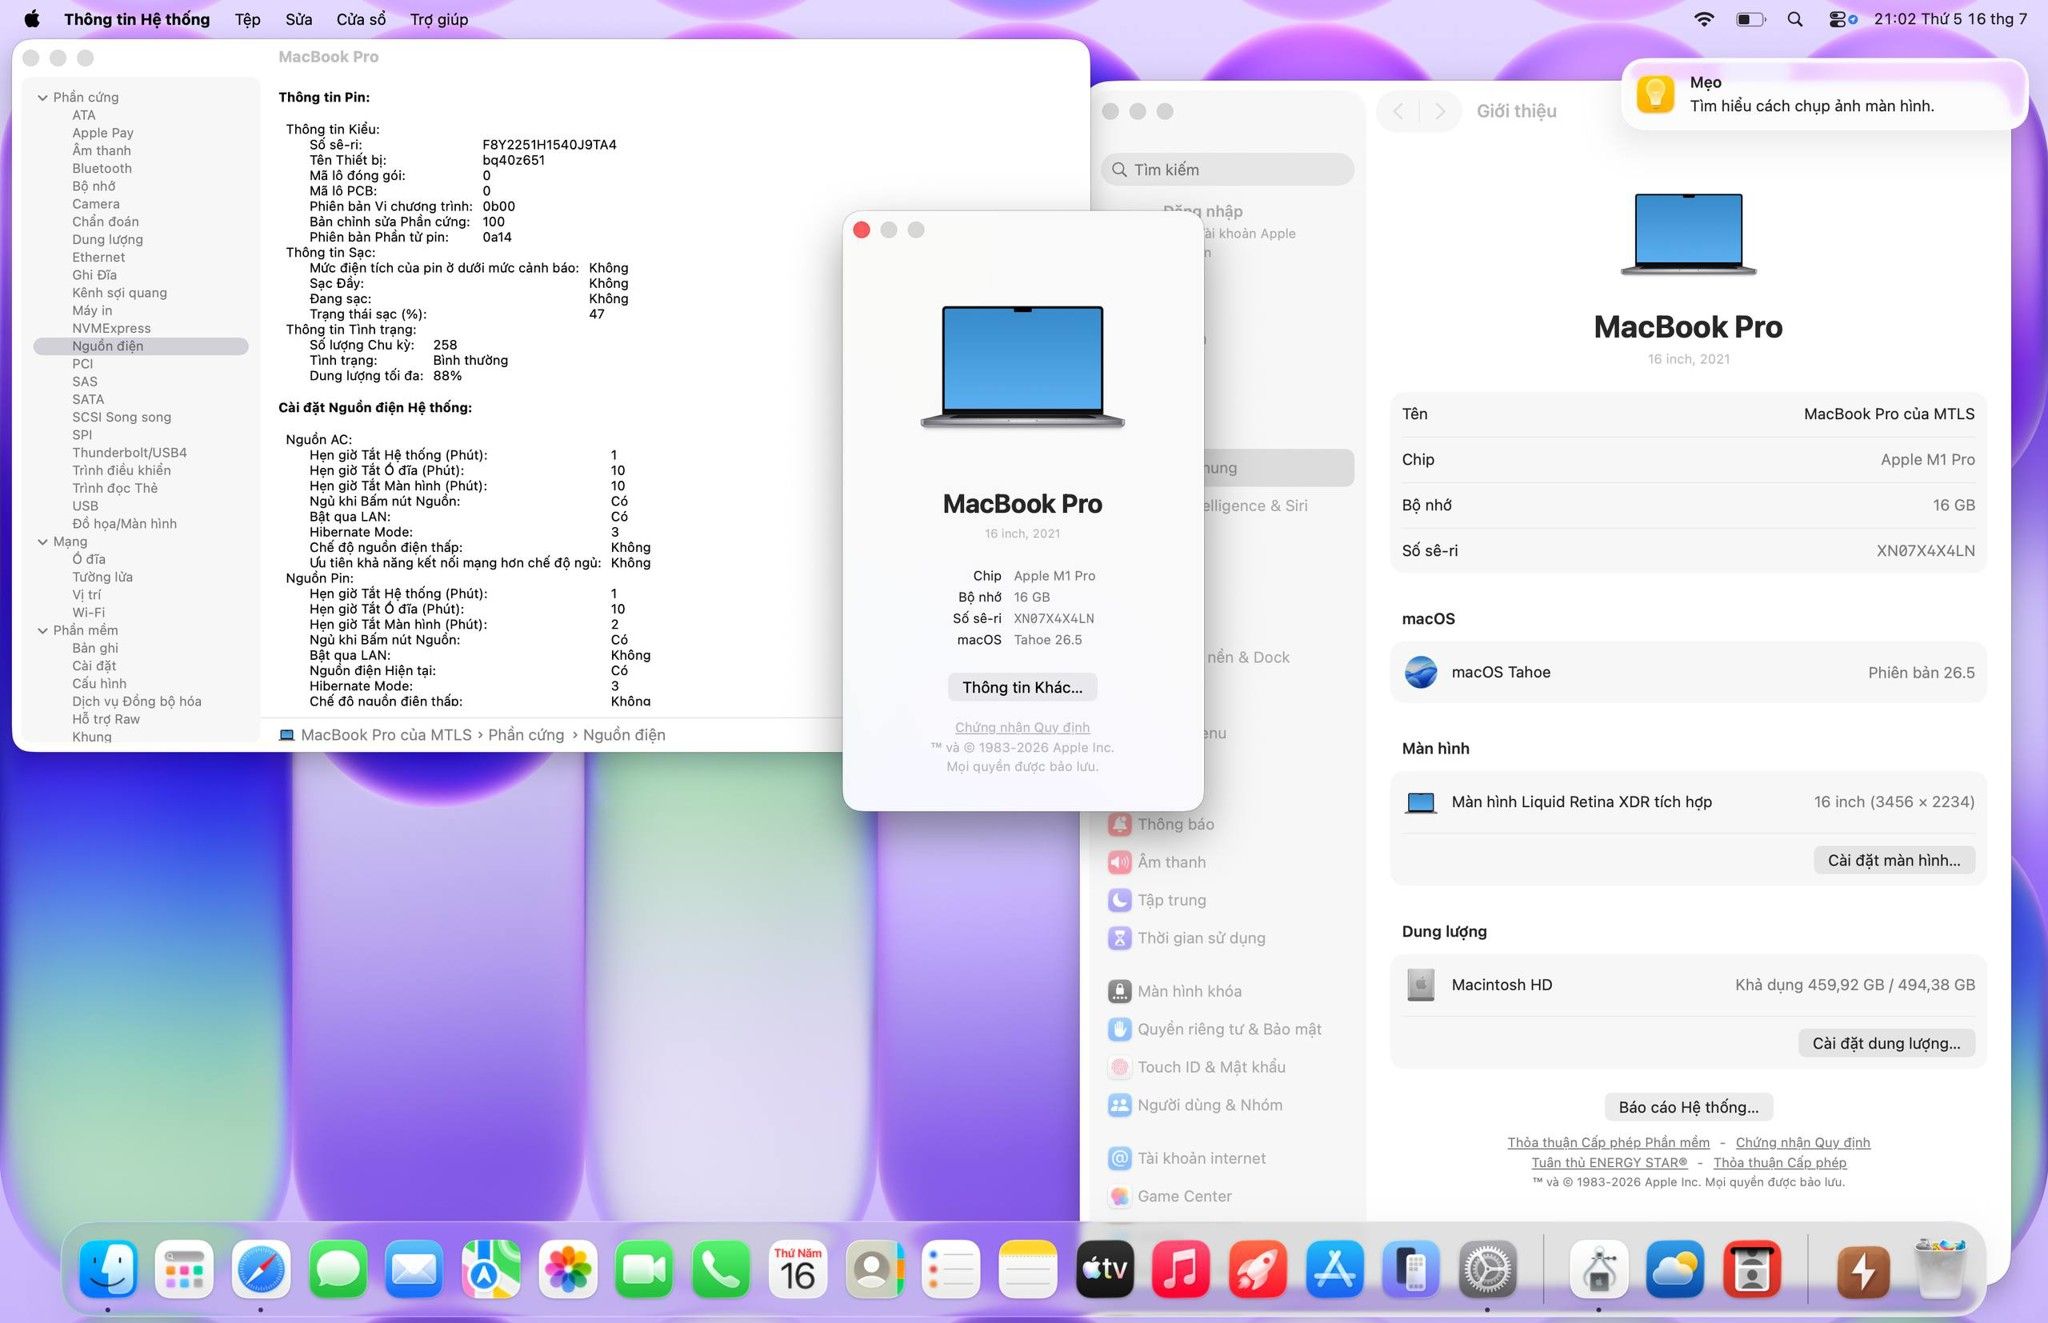Click the Thông tin Khác... button

tap(1022, 687)
